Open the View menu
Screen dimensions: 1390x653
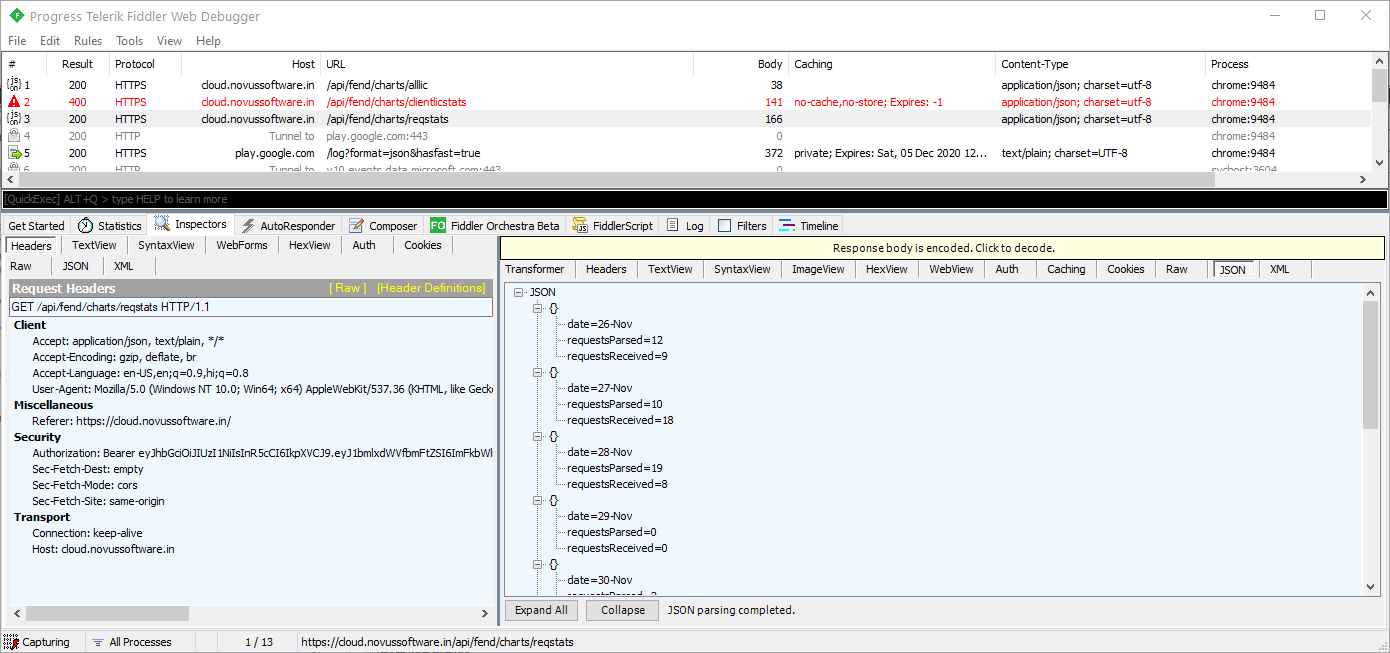point(170,41)
